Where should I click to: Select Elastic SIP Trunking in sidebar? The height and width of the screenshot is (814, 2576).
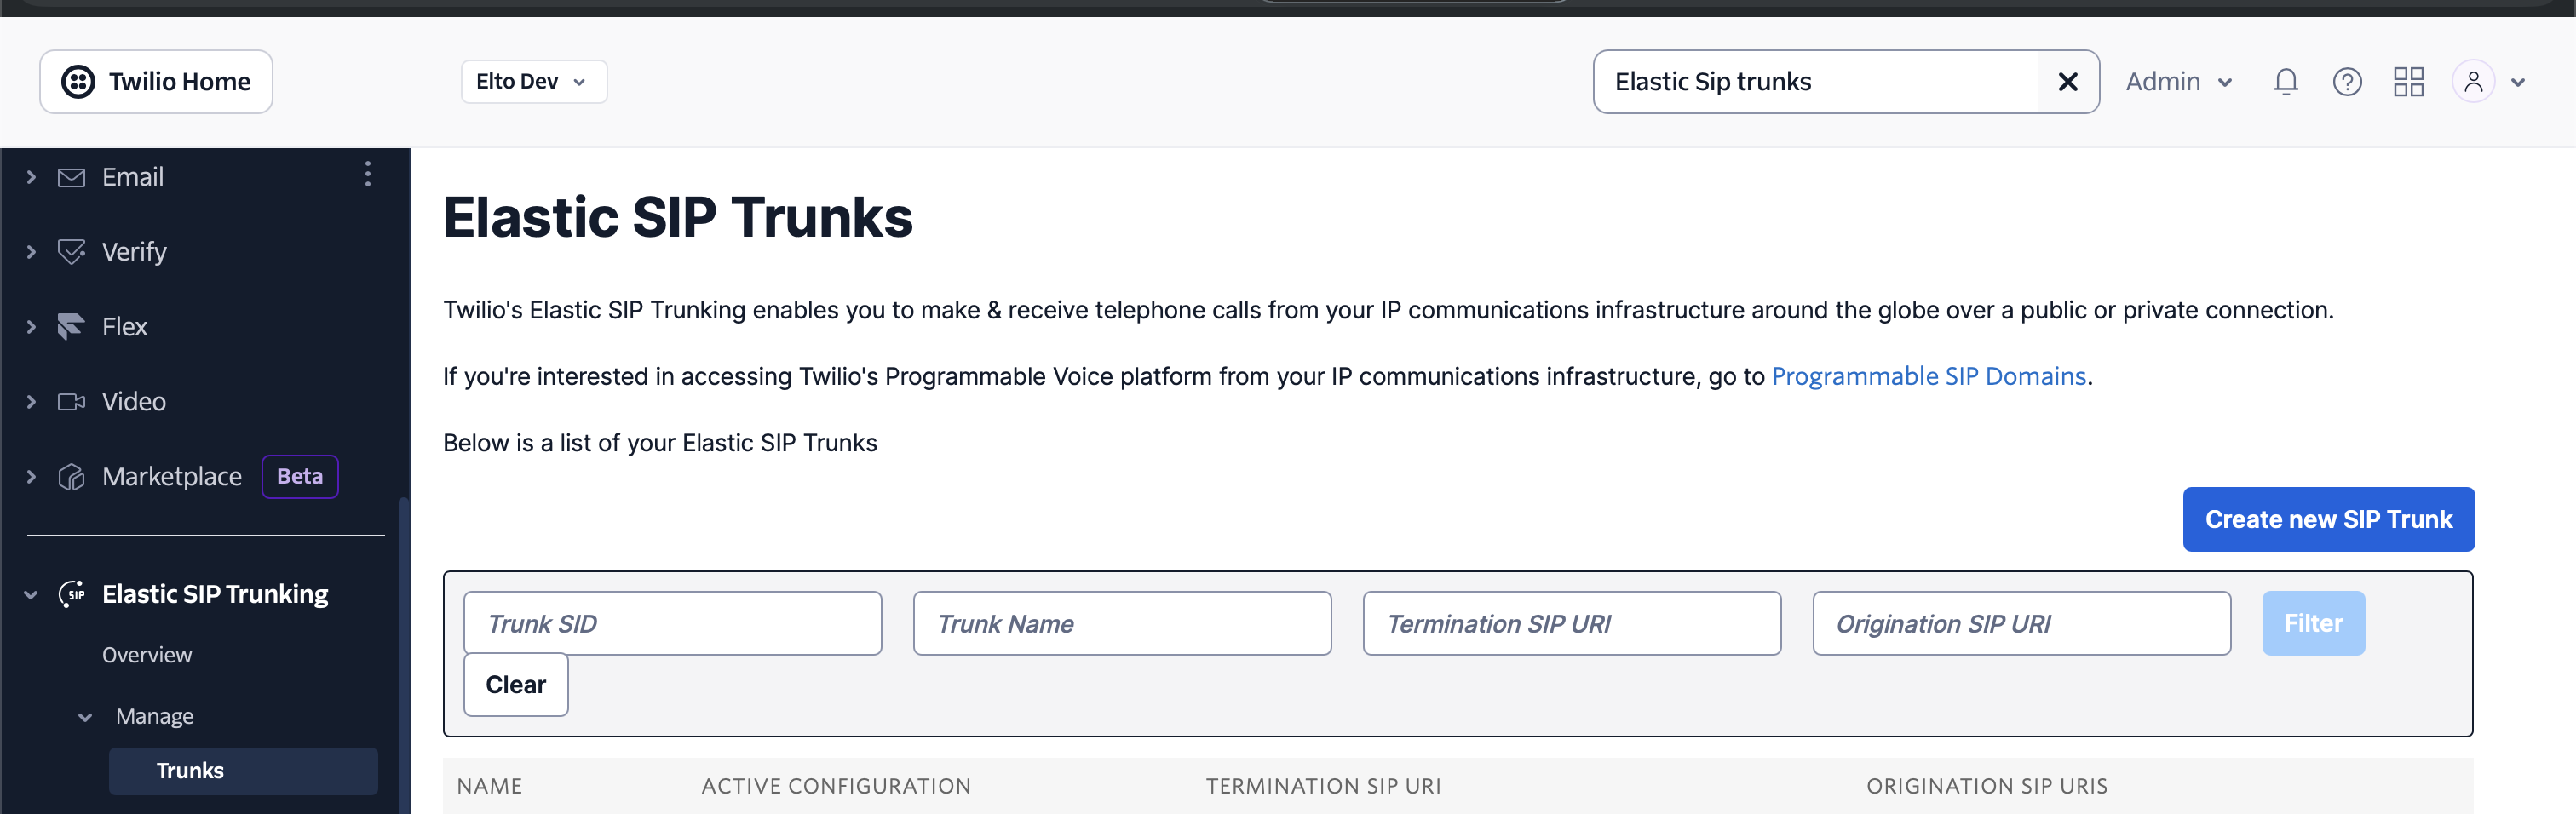coord(215,594)
